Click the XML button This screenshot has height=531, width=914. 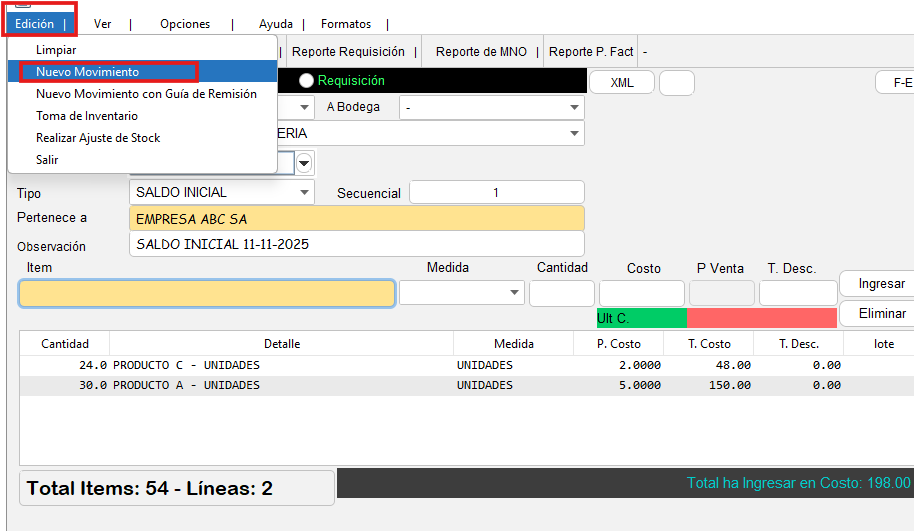tap(621, 83)
